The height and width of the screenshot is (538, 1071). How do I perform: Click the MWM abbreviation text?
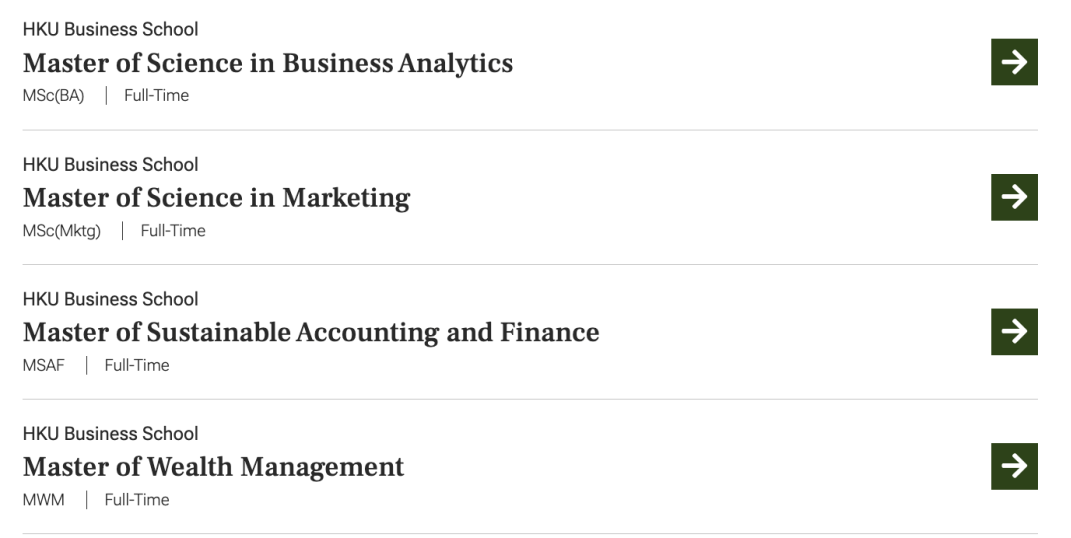(43, 500)
